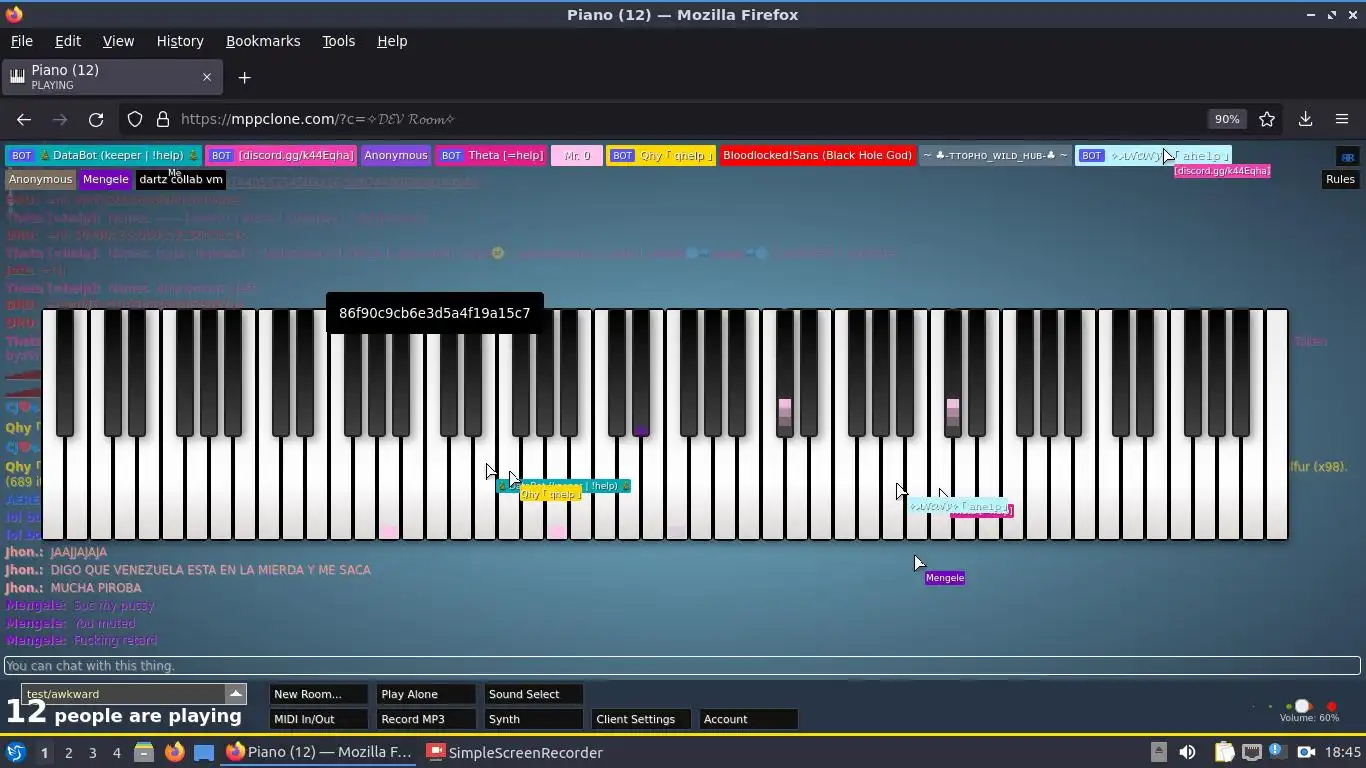1366x768 pixels.
Task: Open the Bookmarks menu
Action: (263, 41)
